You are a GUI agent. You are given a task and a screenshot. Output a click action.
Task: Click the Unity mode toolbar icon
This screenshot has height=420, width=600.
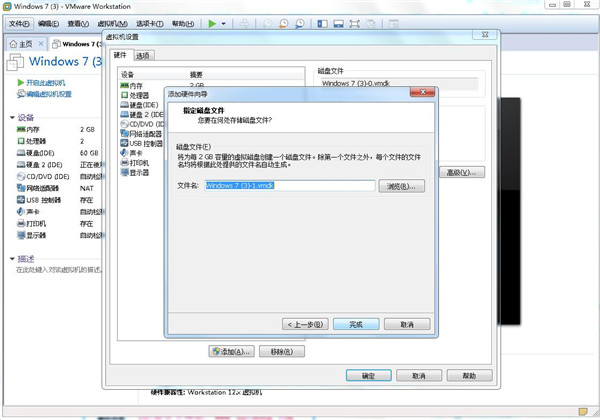tap(370, 24)
